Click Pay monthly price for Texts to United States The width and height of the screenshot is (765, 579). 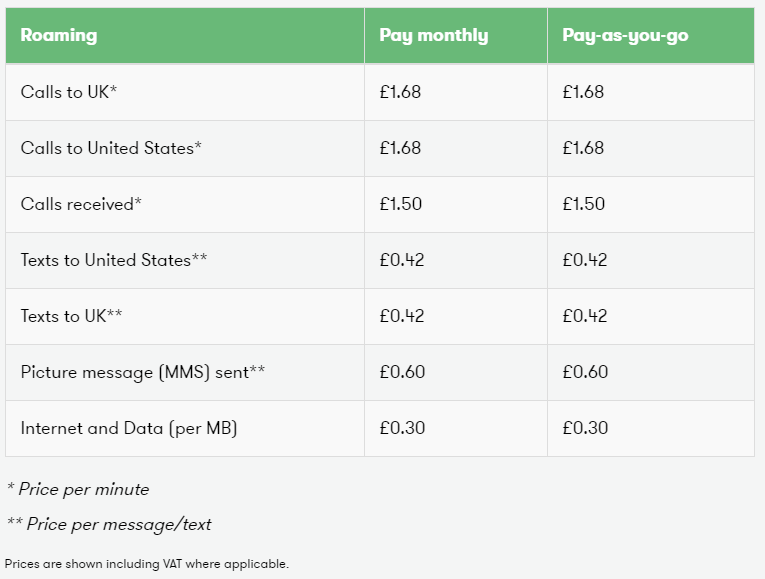pos(402,260)
